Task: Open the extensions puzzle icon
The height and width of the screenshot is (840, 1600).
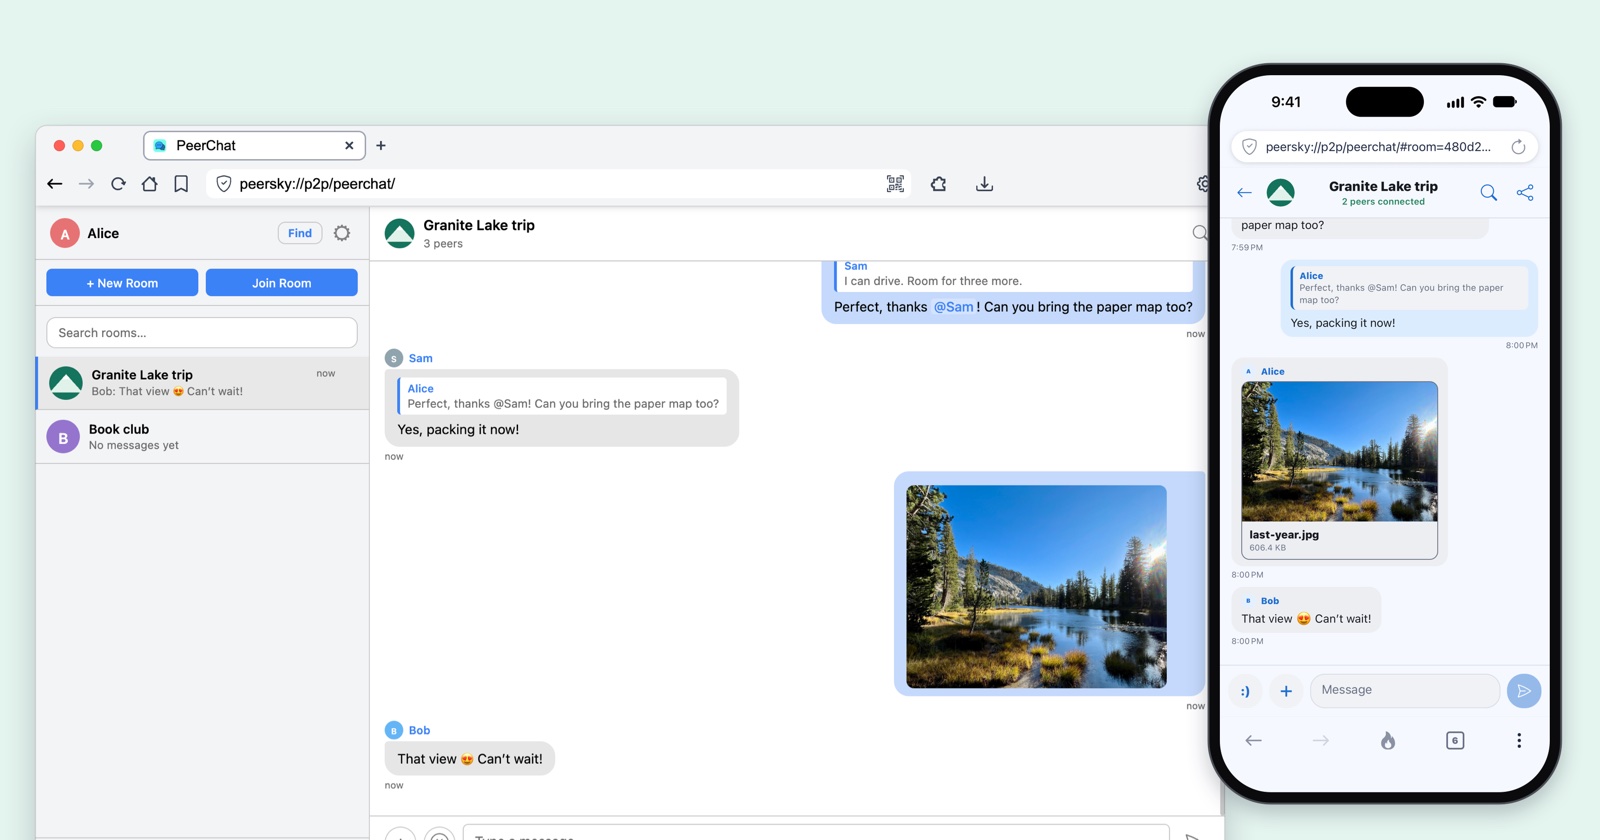Action: [938, 184]
